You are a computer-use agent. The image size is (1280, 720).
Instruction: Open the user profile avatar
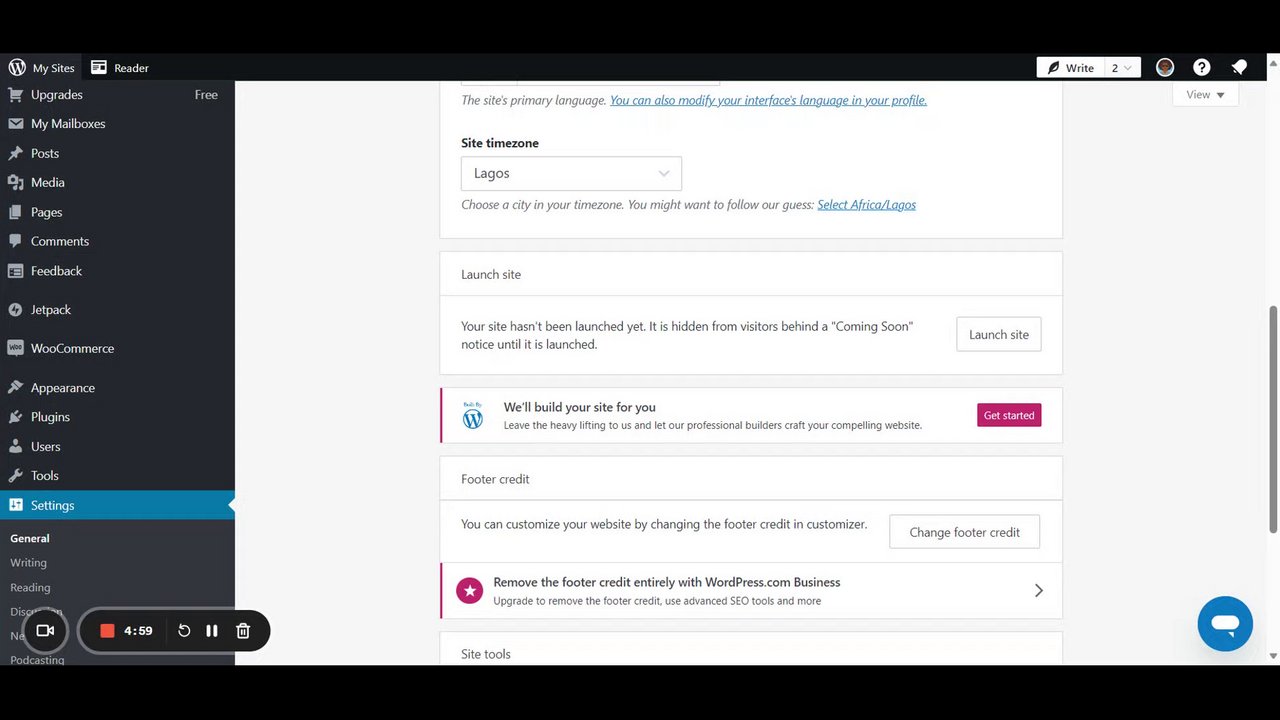pos(1165,67)
